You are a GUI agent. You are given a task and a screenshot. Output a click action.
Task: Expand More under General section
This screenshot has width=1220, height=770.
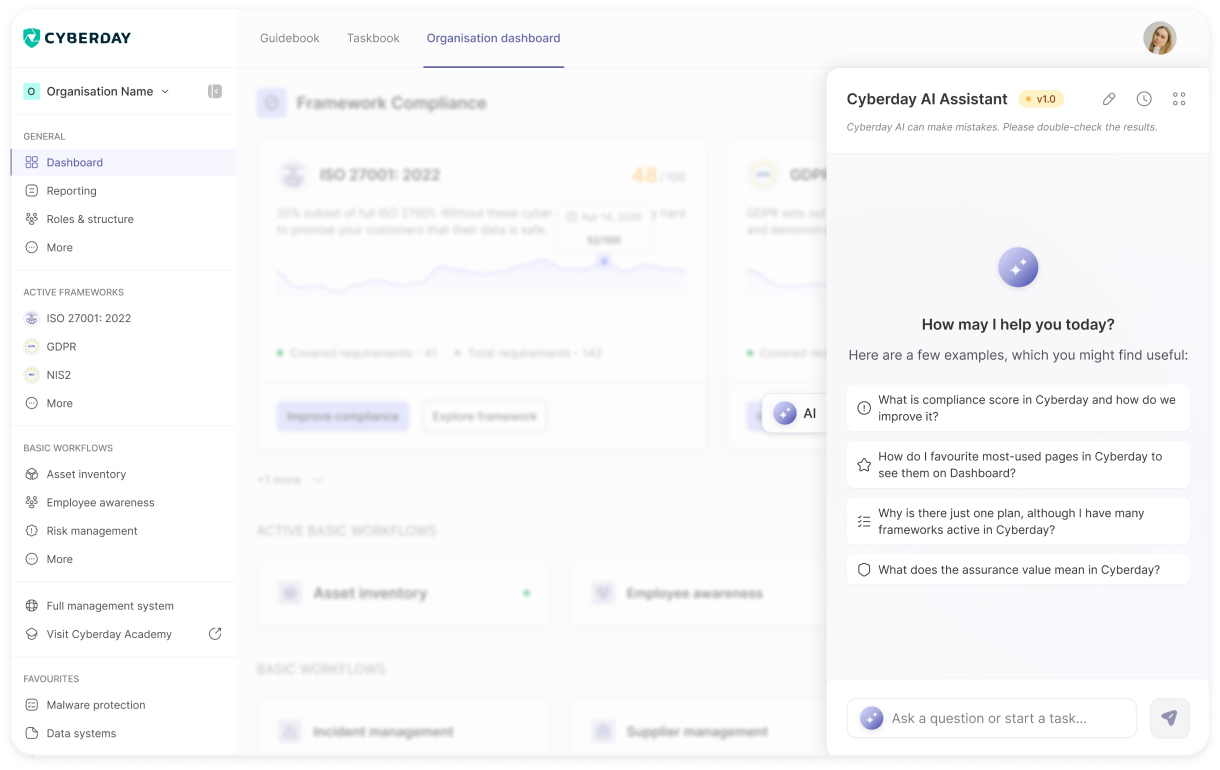pos(124,247)
